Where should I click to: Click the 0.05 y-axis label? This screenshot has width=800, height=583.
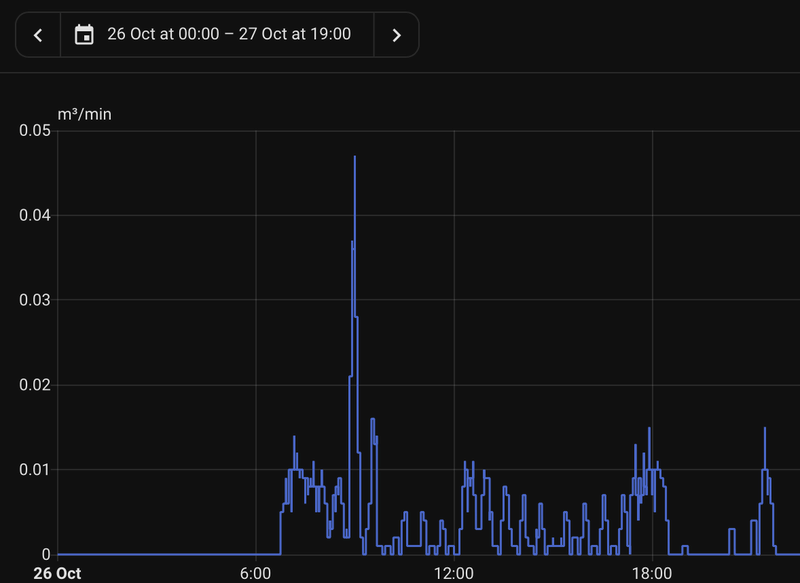pyautogui.click(x=35, y=131)
